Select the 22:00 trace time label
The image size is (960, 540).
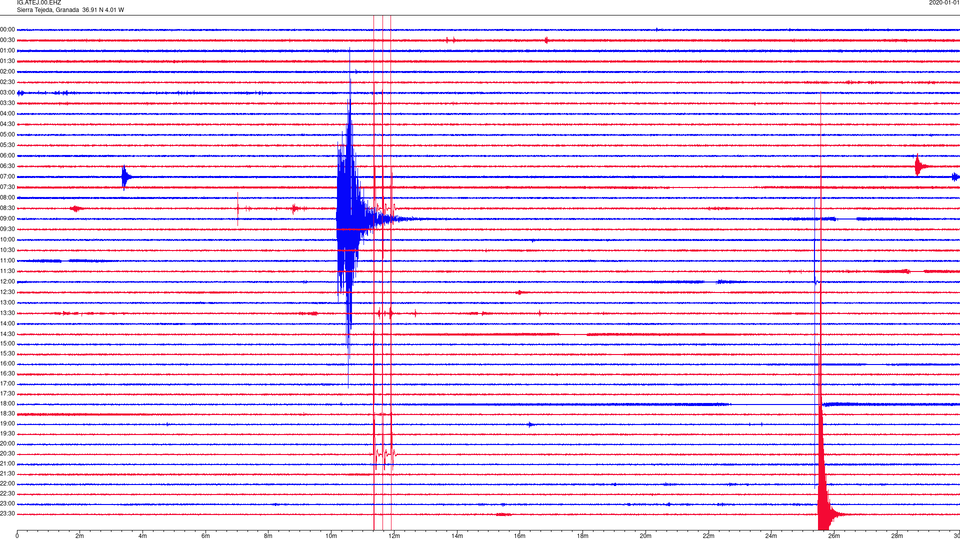[x=7, y=484]
